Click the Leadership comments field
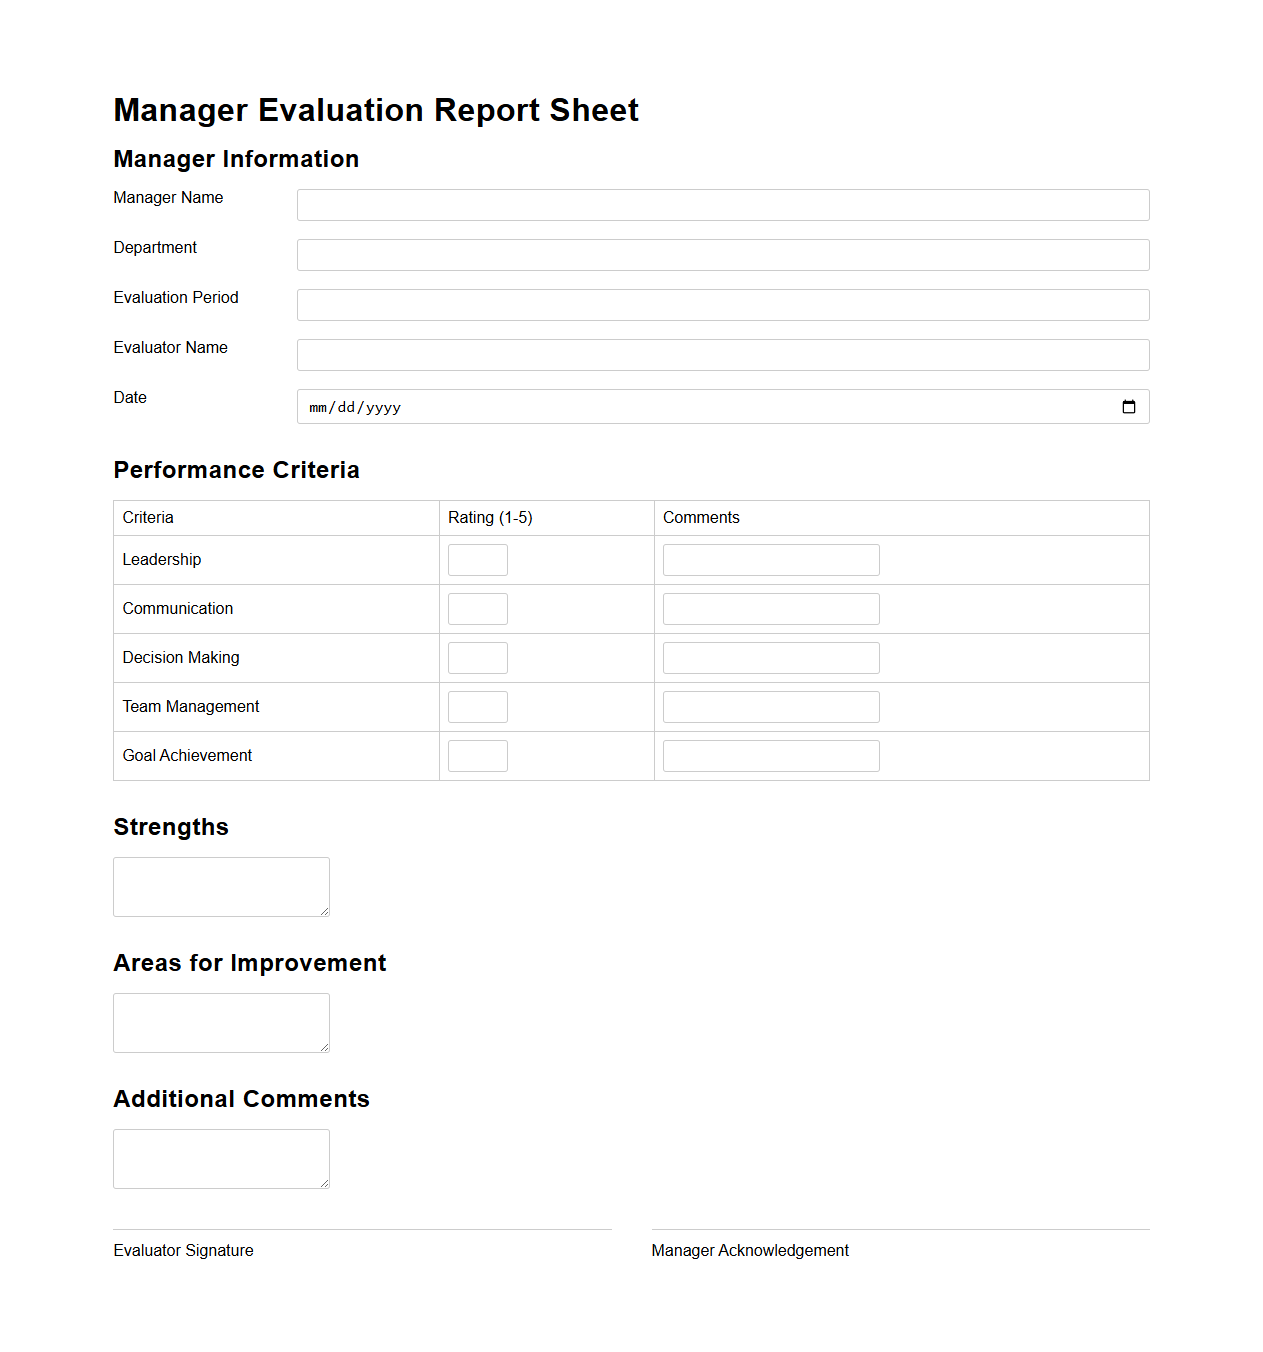The image size is (1263, 1352). click(x=770, y=559)
